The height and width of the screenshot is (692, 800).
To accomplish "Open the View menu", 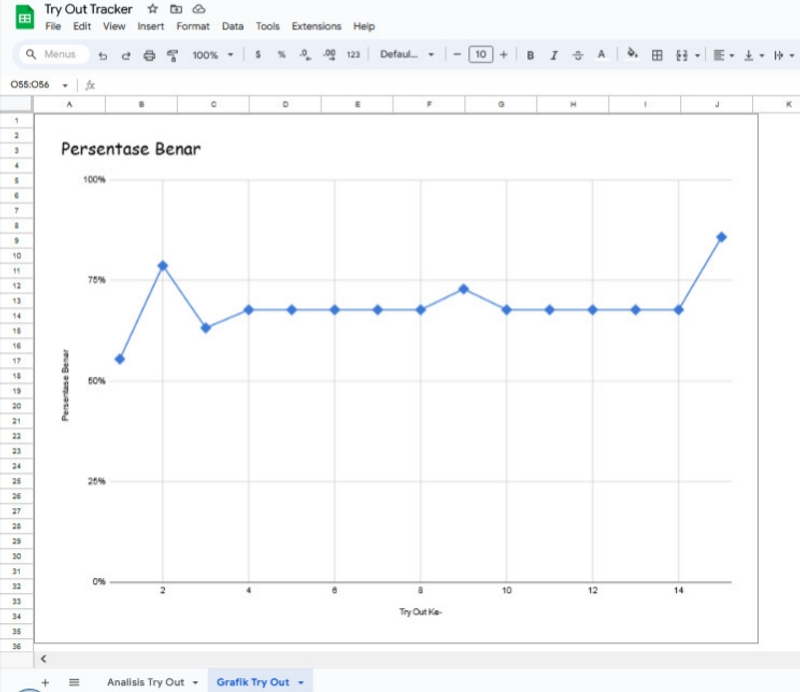I will [x=114, y=26].
